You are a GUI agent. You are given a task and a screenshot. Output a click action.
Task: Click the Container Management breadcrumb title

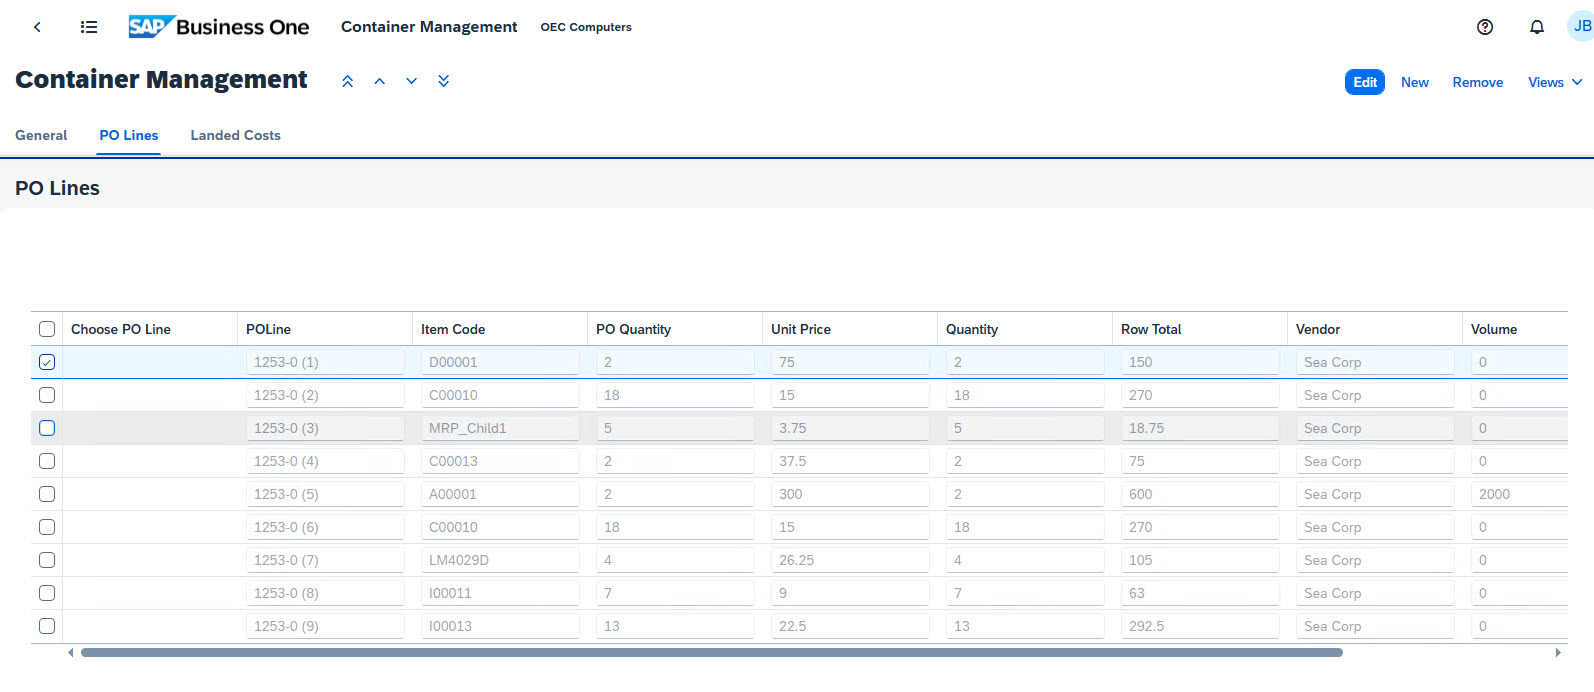point(429,27)
